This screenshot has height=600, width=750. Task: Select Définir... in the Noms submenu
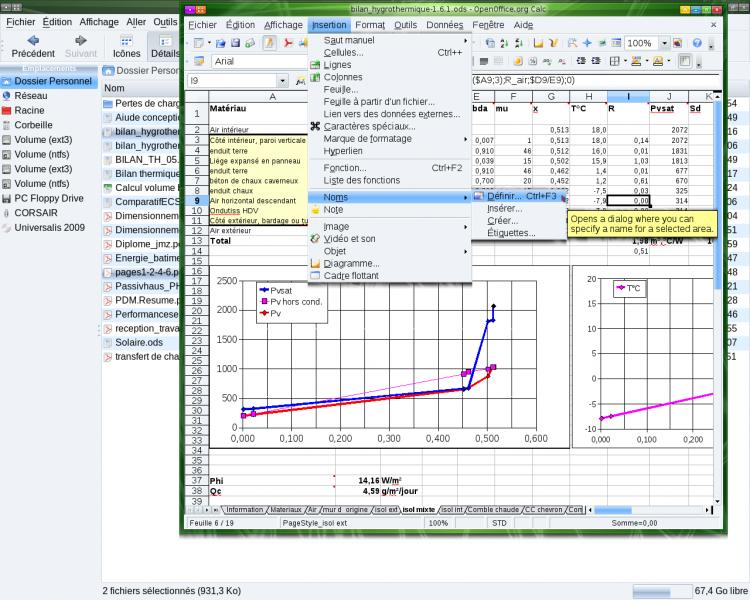click(x=506, y=196)
